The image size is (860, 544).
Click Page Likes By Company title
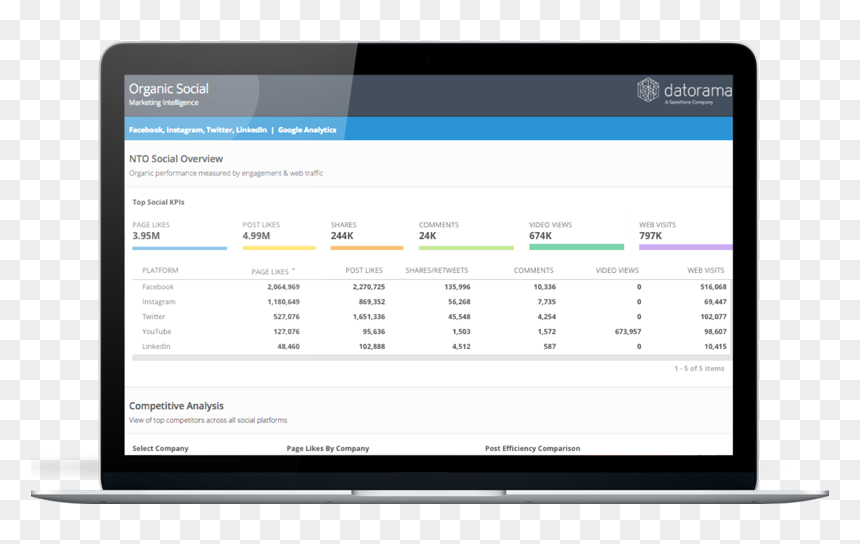327,448
